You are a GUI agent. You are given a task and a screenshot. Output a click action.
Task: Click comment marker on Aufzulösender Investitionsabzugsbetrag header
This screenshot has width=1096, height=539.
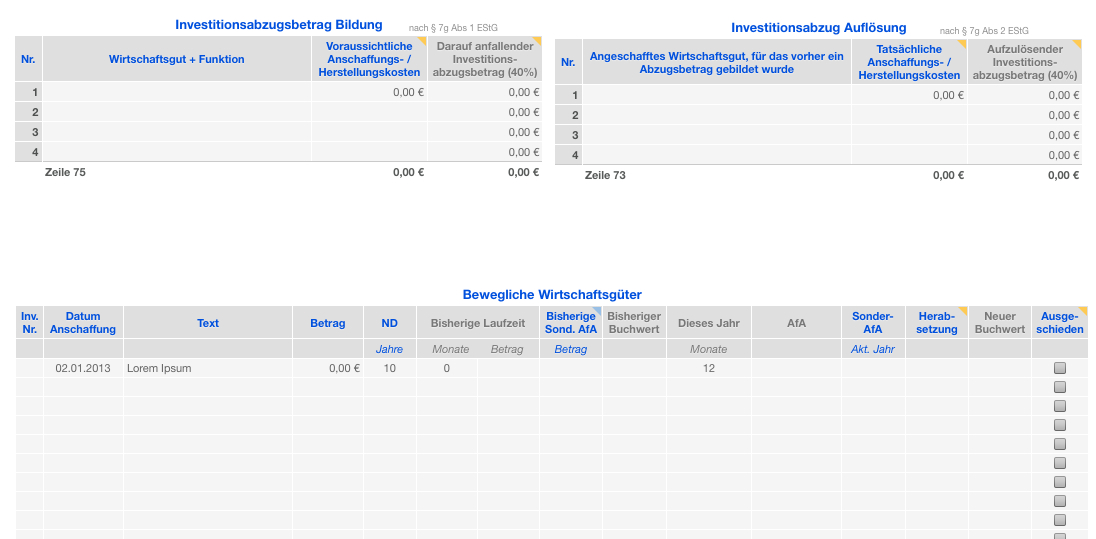[1076, 45]
